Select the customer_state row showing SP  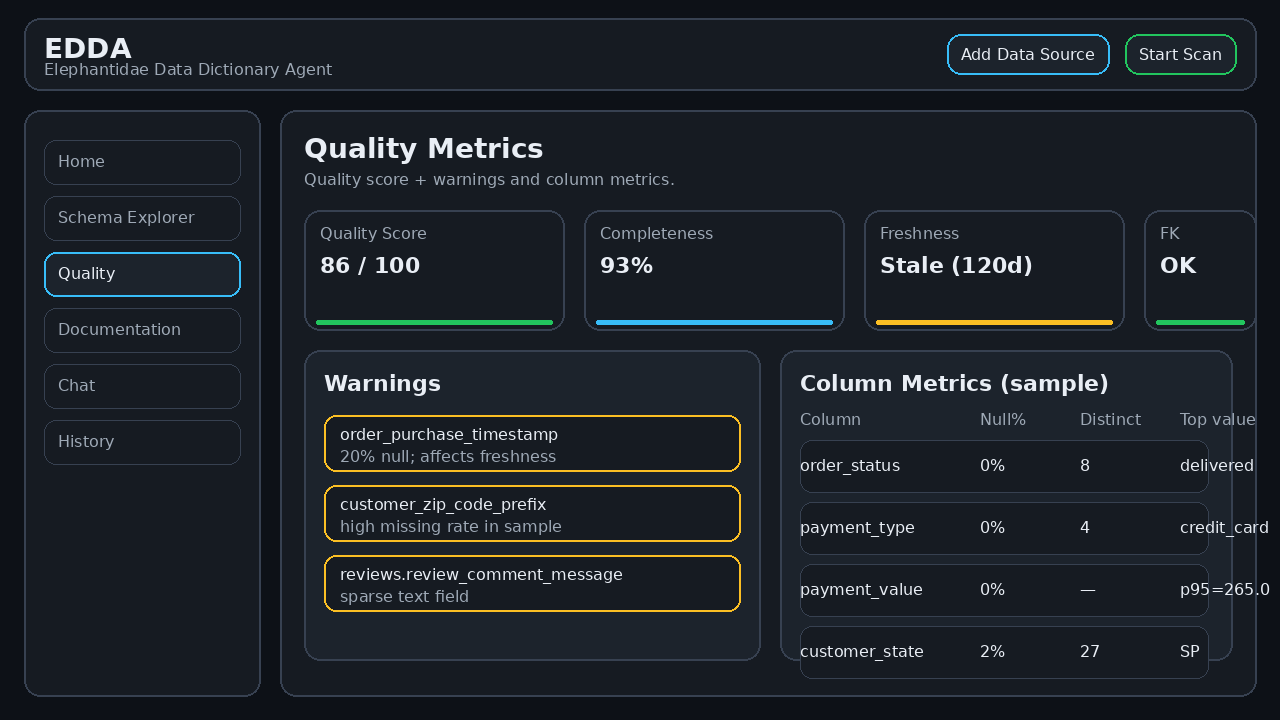point(1004,652)
